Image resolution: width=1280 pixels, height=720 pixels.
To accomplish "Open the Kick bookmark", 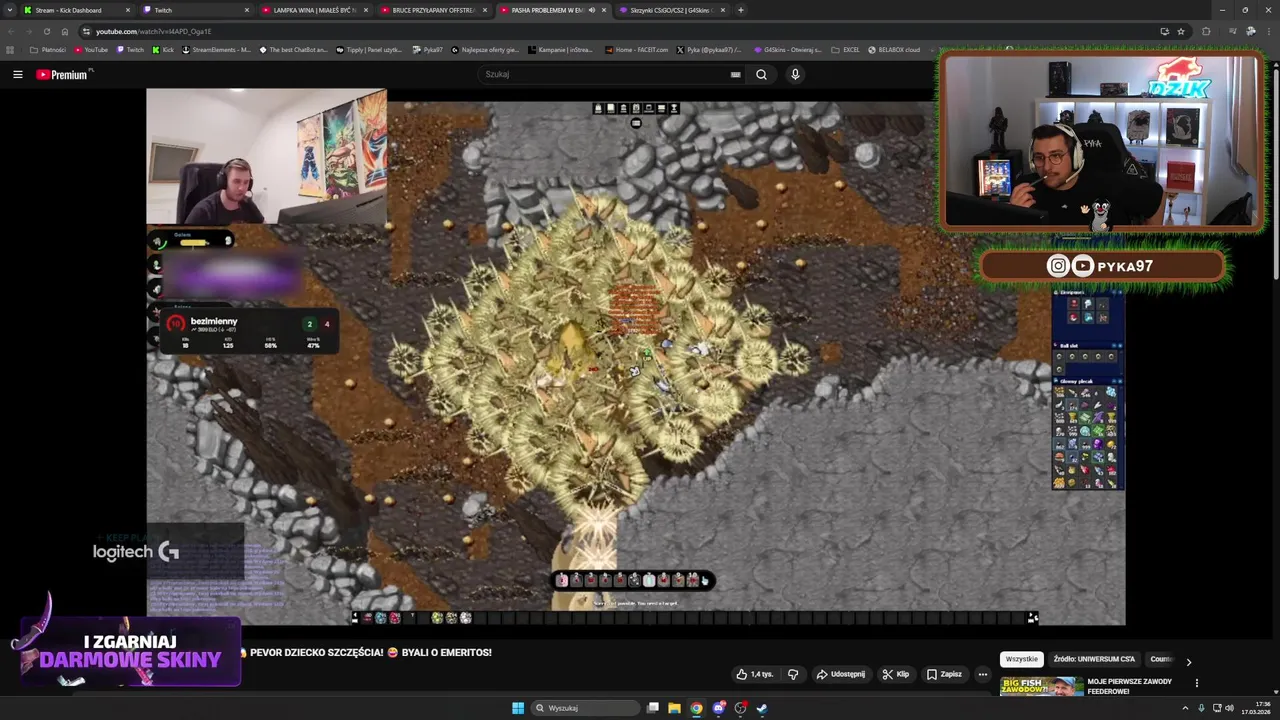I will pos(164,50).
